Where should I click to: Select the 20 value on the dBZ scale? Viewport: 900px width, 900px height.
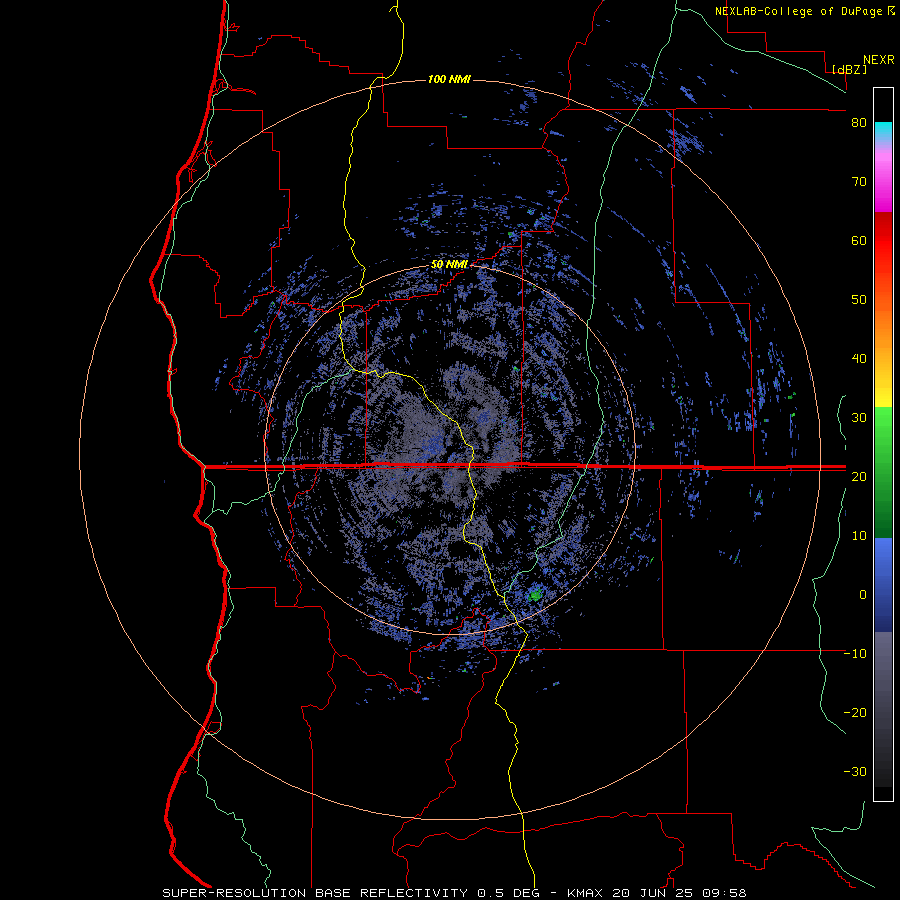click(x=859, y=476)
